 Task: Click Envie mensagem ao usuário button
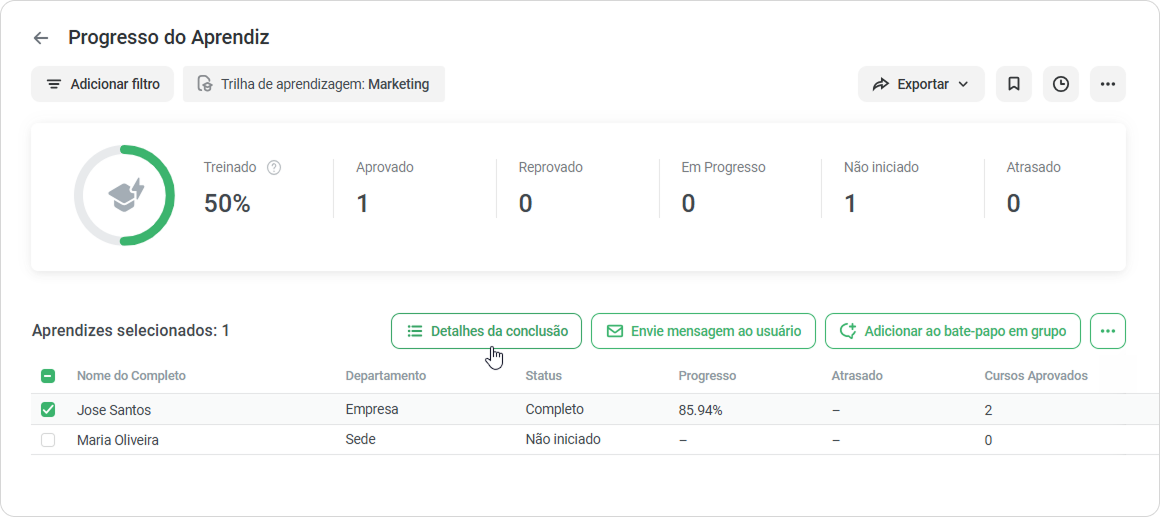(x=703, y=331)
